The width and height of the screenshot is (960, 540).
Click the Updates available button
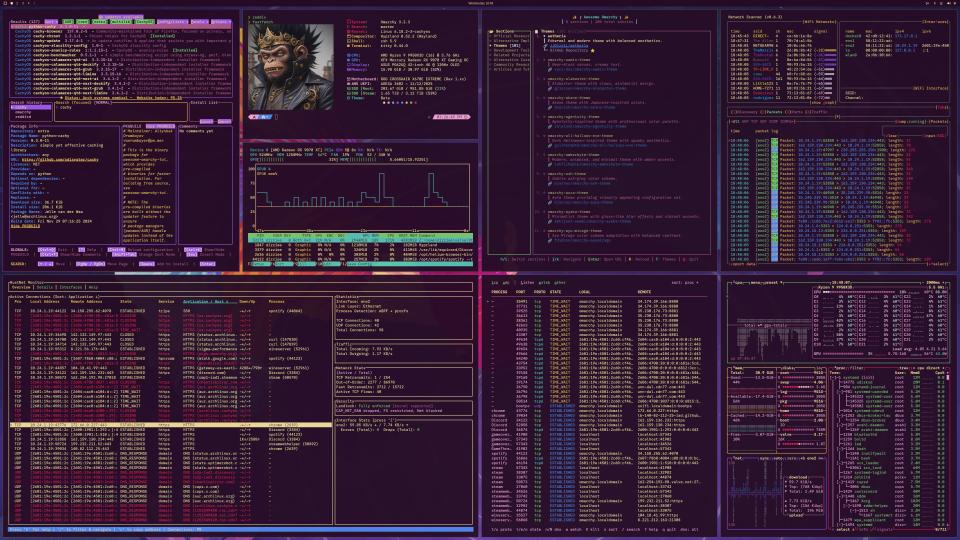121,17
